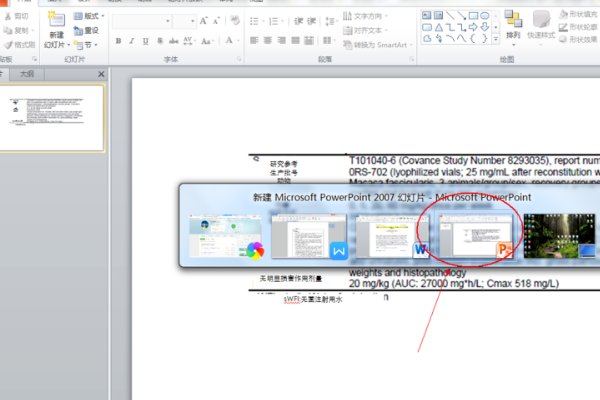Open the Layout (版式) dropdown

click(90, 17)
